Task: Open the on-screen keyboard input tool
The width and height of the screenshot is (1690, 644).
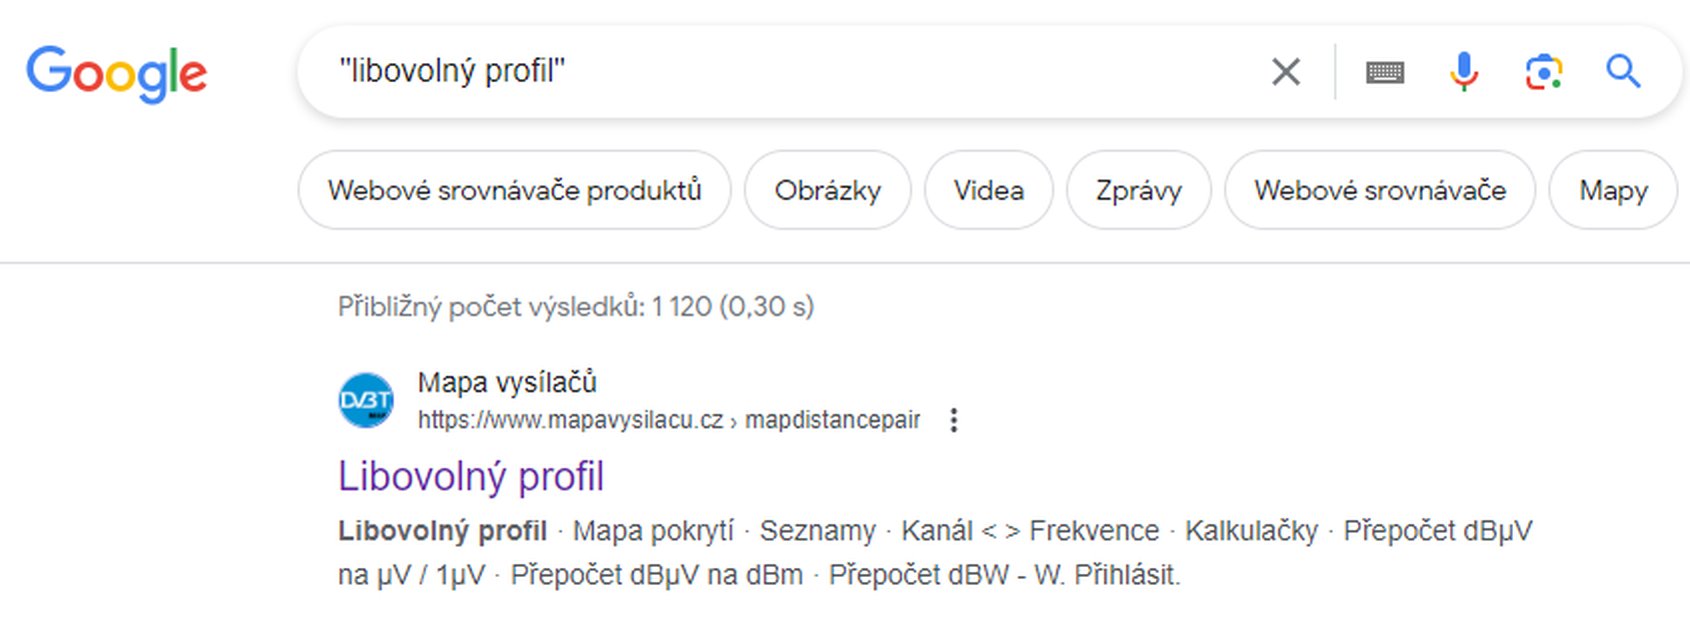Action: click(1384, 72)
